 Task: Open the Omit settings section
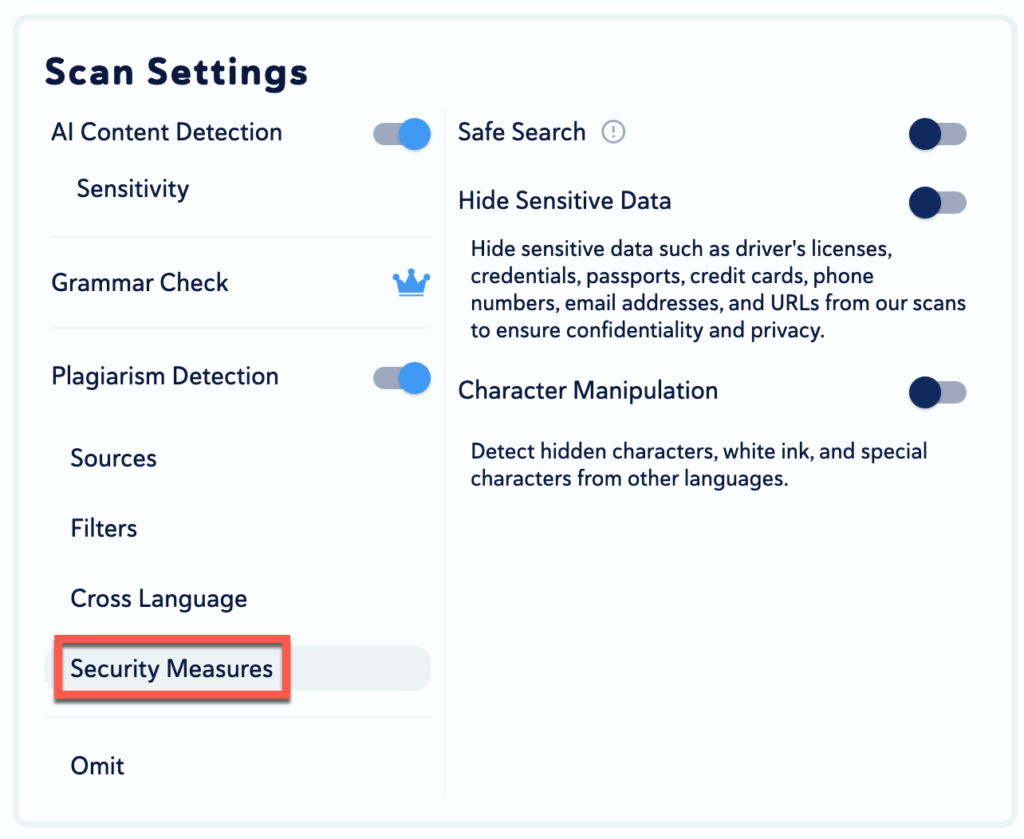pyautogui.click(x=98, y=766)
